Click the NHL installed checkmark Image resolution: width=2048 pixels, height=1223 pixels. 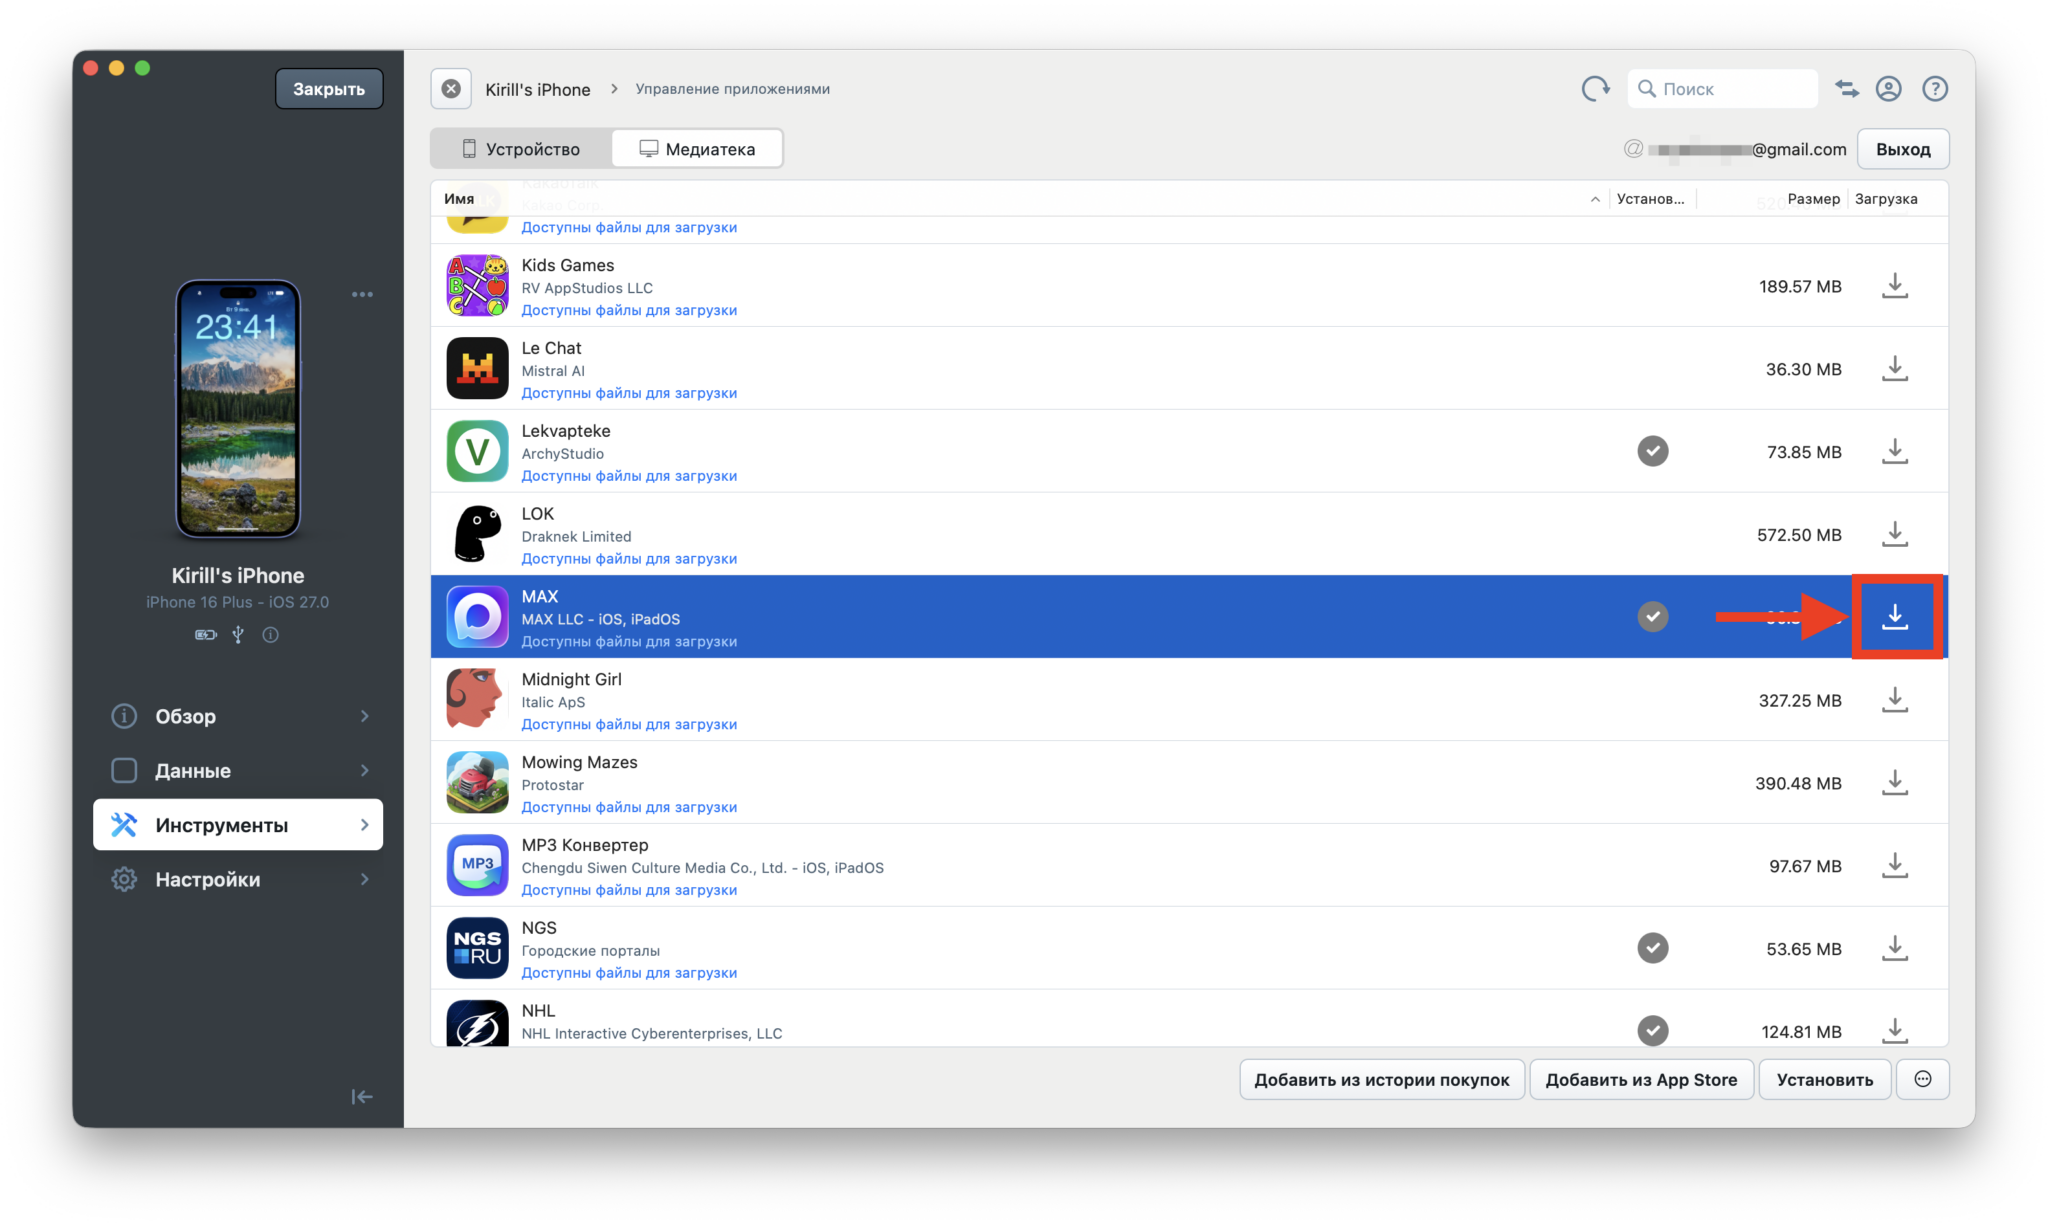(1652, 1030)
